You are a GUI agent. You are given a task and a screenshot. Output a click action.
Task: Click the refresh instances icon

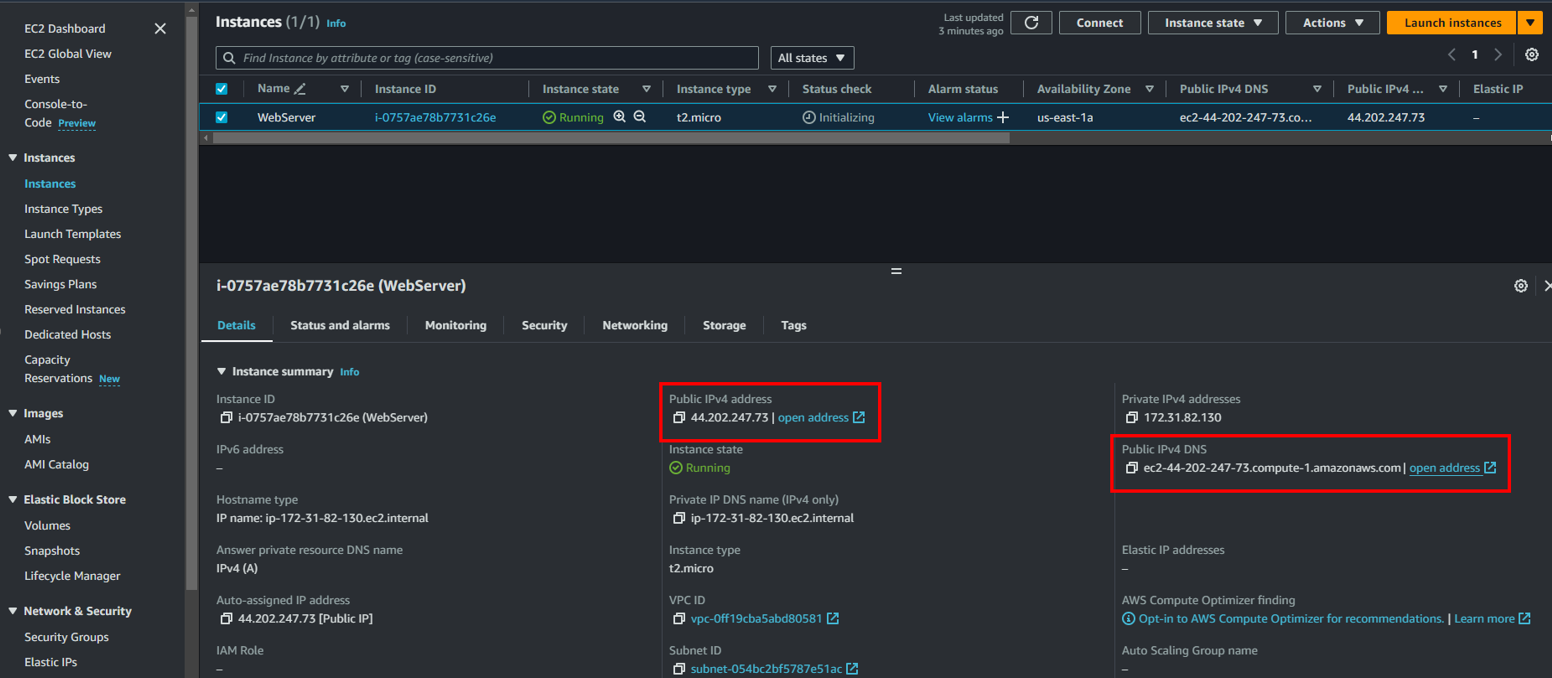pyautogui.click(x=1031, y=22)
